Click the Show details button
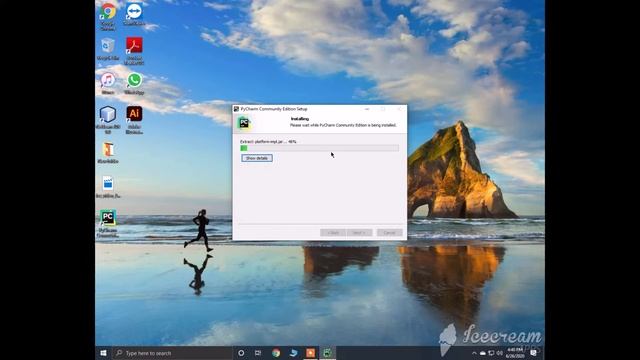 tap(257, 158)
